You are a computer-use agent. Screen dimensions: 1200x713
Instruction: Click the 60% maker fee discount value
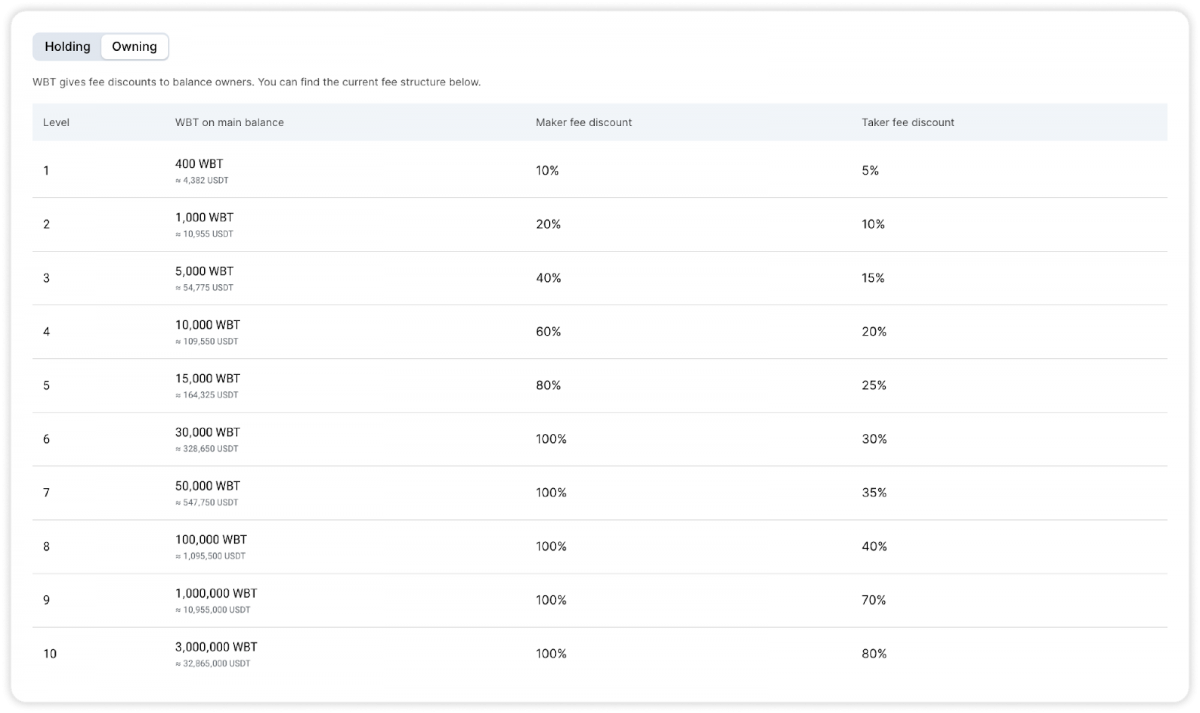[548, 331]
